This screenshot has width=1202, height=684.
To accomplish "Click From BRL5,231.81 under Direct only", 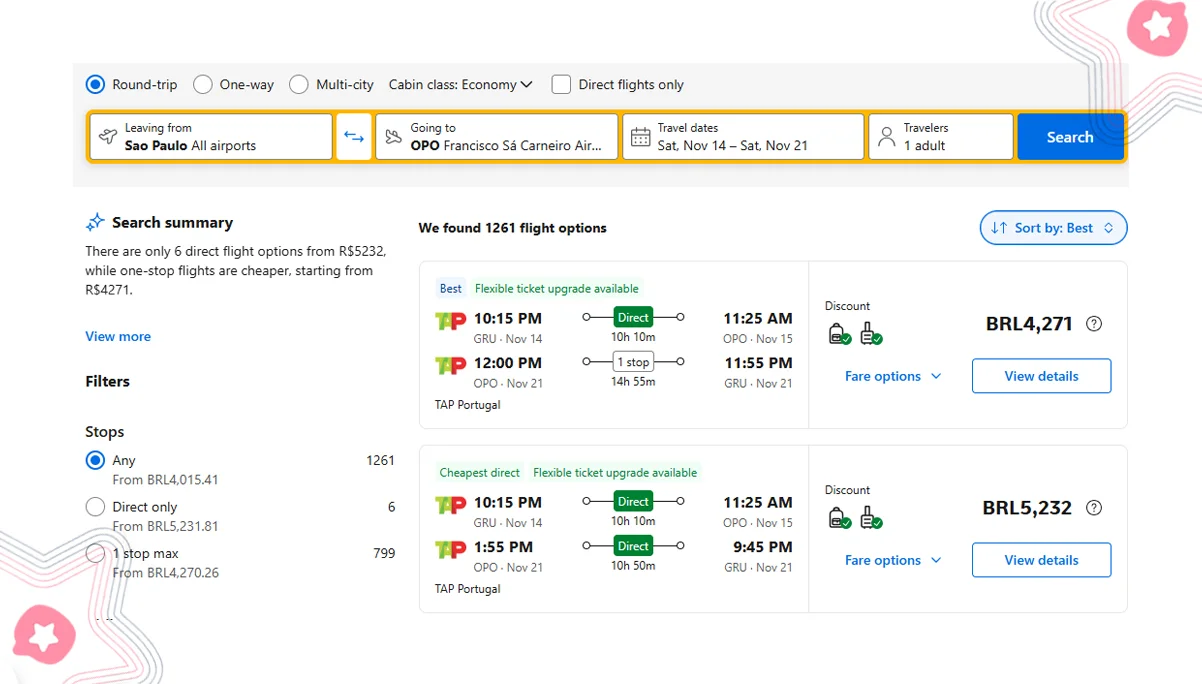I will coord(165,526).
